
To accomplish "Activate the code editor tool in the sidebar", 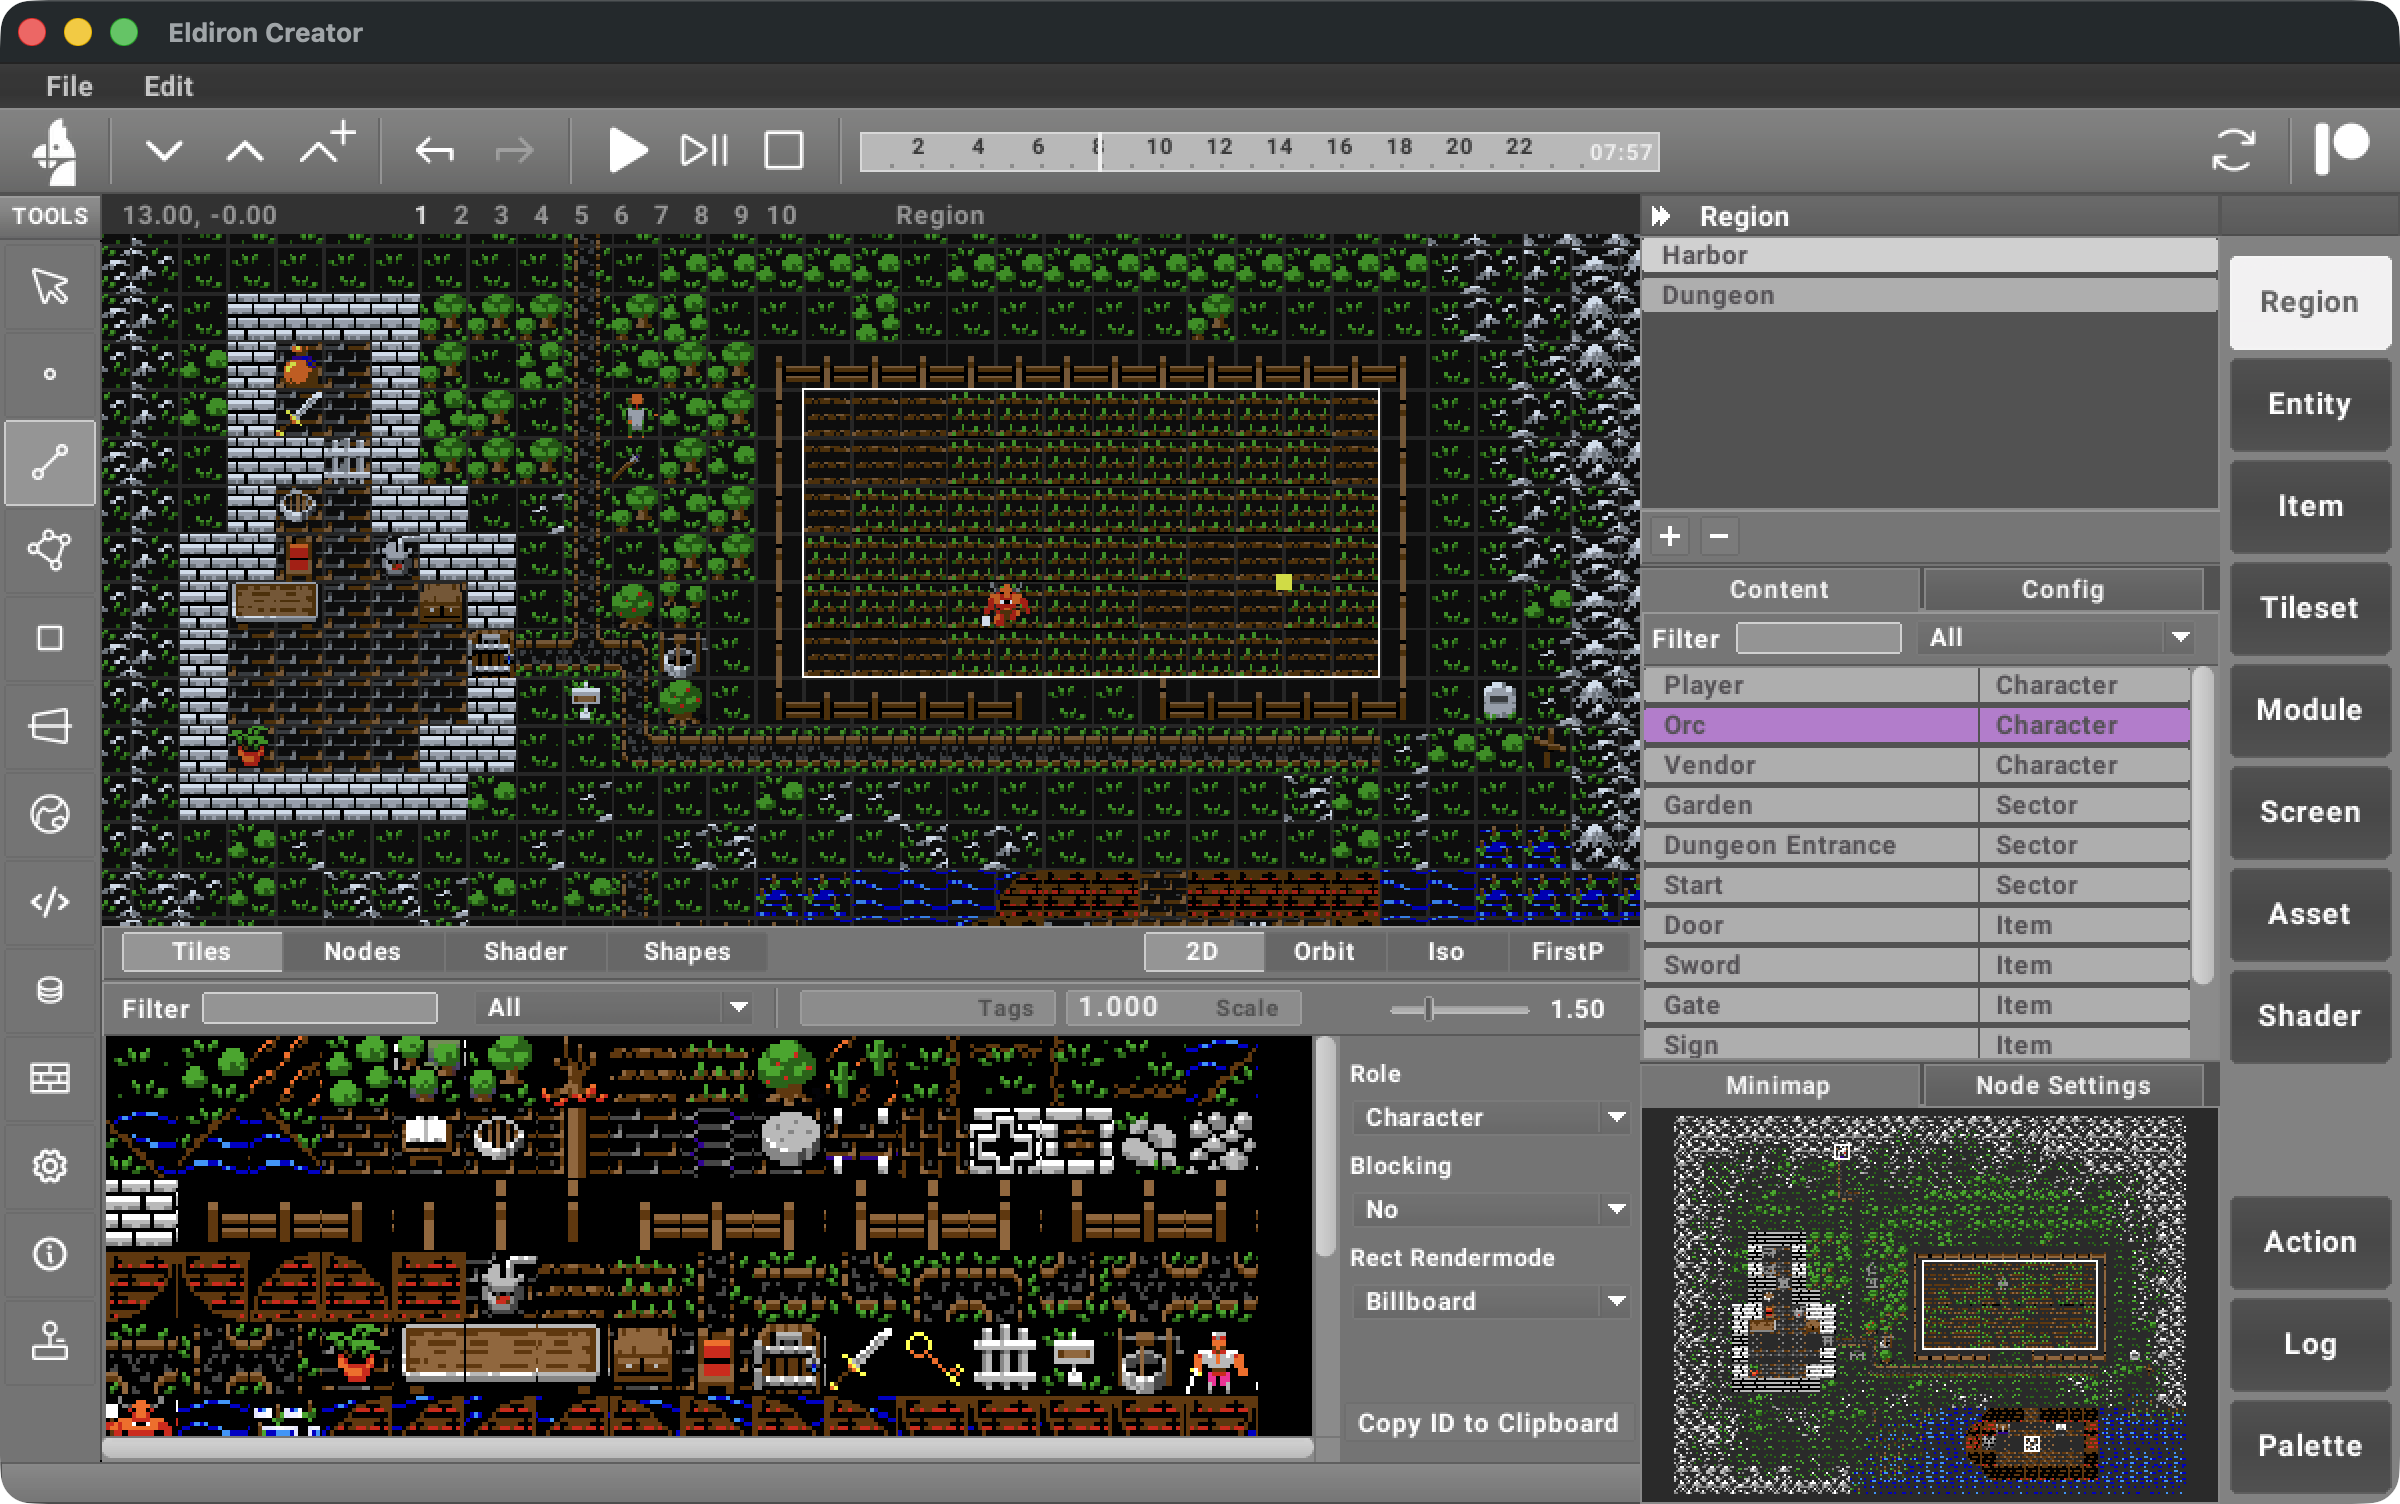I will point(48,901).
